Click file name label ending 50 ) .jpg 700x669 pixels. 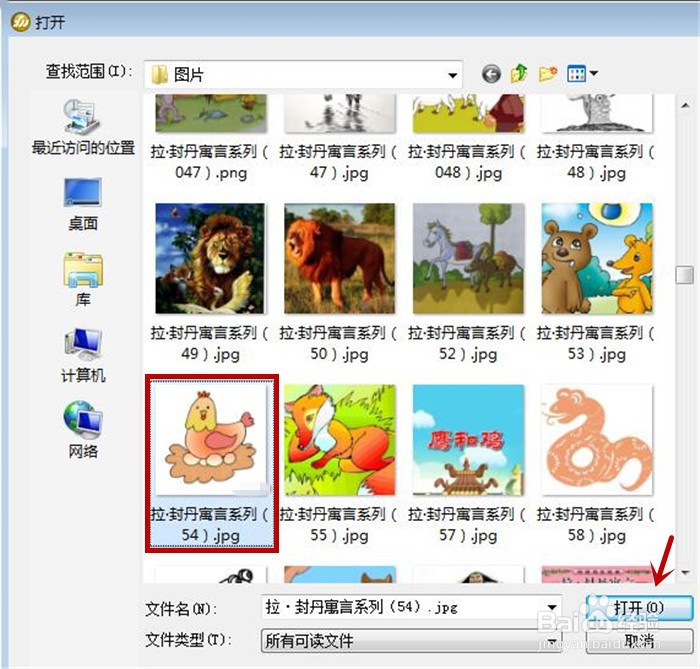pyautogui.click(x=339, y=343)
